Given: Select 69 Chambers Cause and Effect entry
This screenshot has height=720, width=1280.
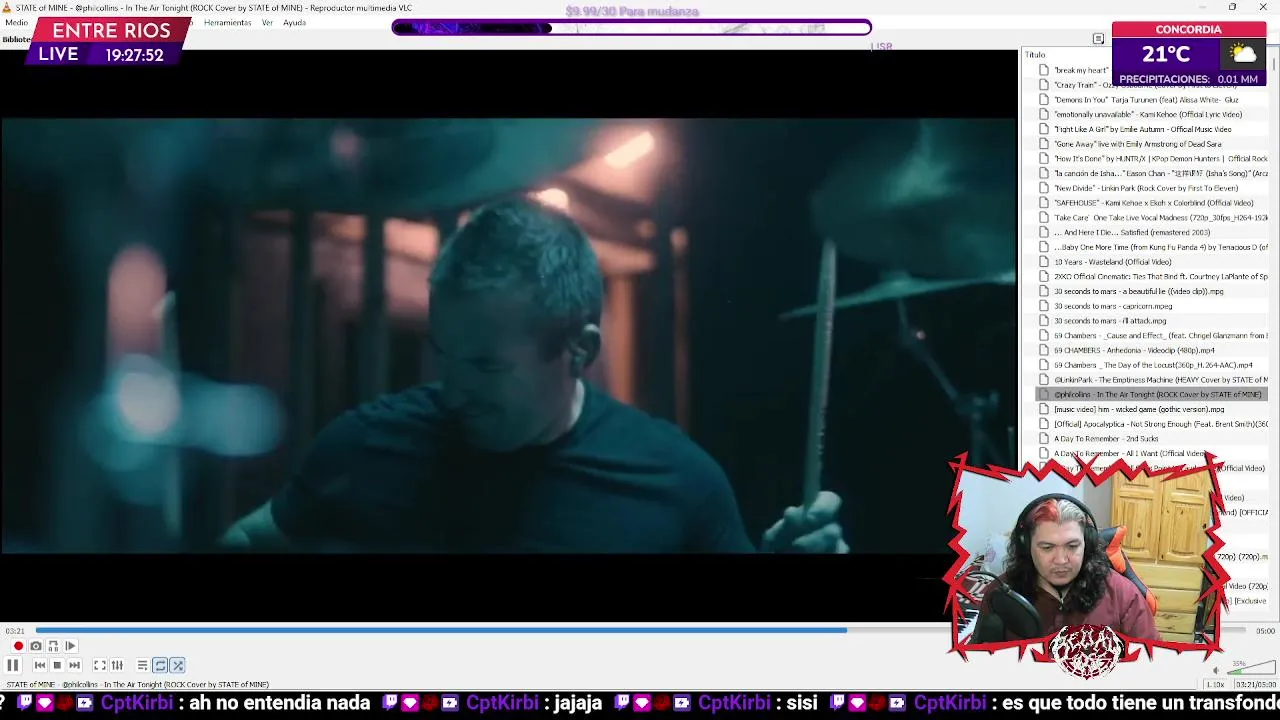Looking at the screenshot, I should click(1152, 335).
